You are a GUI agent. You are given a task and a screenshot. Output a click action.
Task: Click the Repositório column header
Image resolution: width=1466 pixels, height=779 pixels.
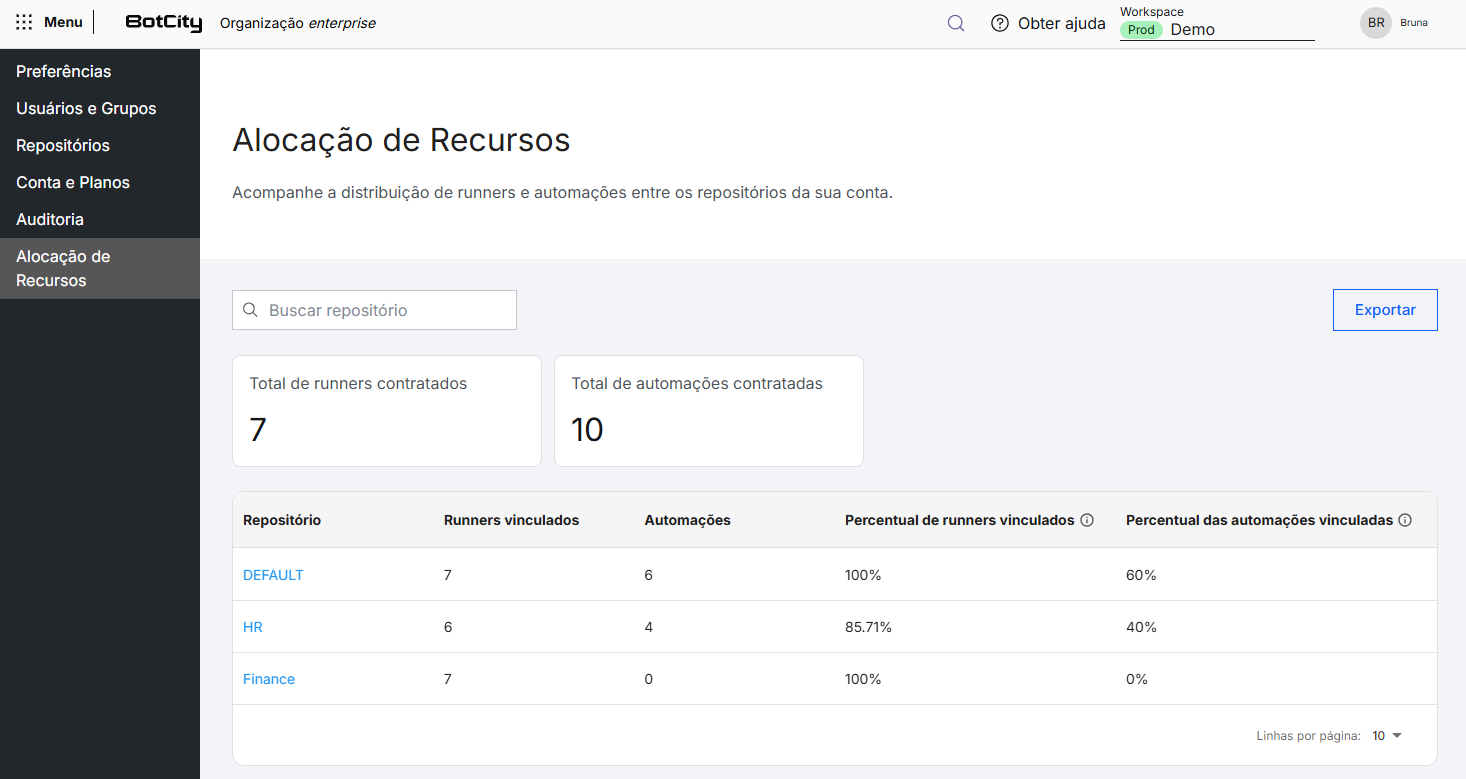(282, 520)
